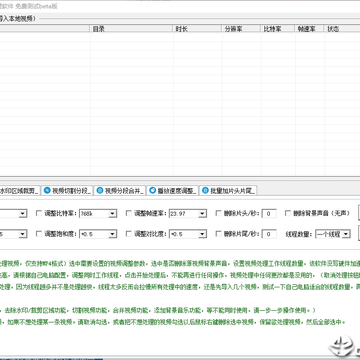Image resolution: width=360 pixels, height=360 pixels.
Task: Switch to the 视频切割分段 tab
Action: 67,191
